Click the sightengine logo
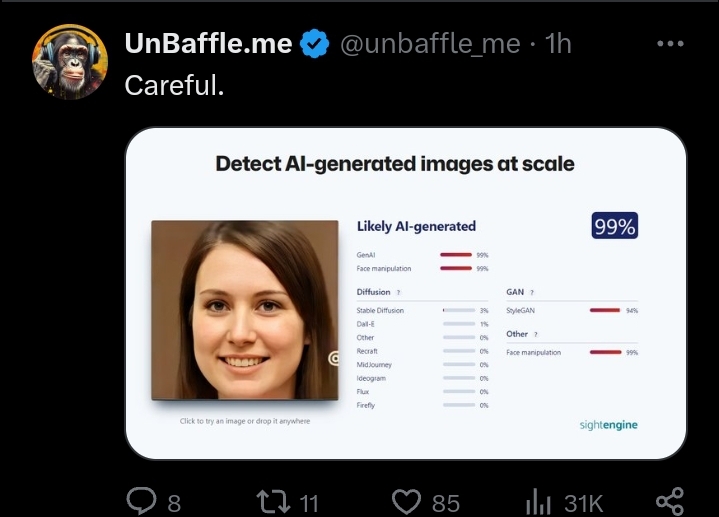This screenshot has height=517, width=719. (x=608, y=425)
